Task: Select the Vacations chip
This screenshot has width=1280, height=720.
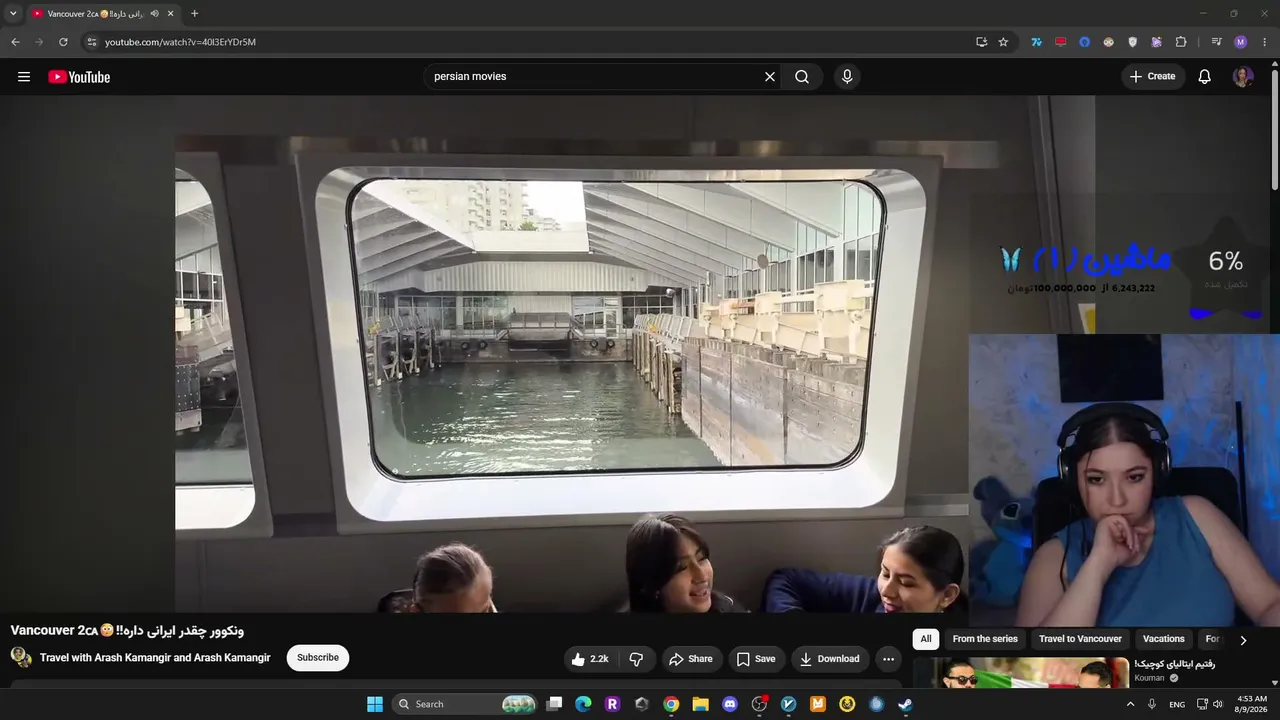Action: (1163, 639)
